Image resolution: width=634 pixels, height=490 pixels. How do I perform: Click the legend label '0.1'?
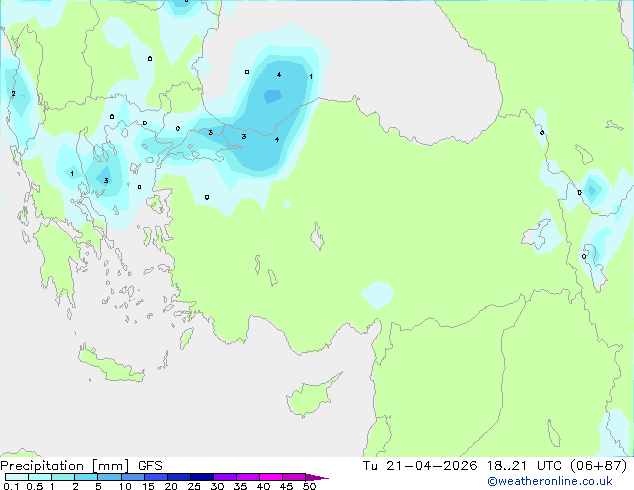tap(11, 486)
